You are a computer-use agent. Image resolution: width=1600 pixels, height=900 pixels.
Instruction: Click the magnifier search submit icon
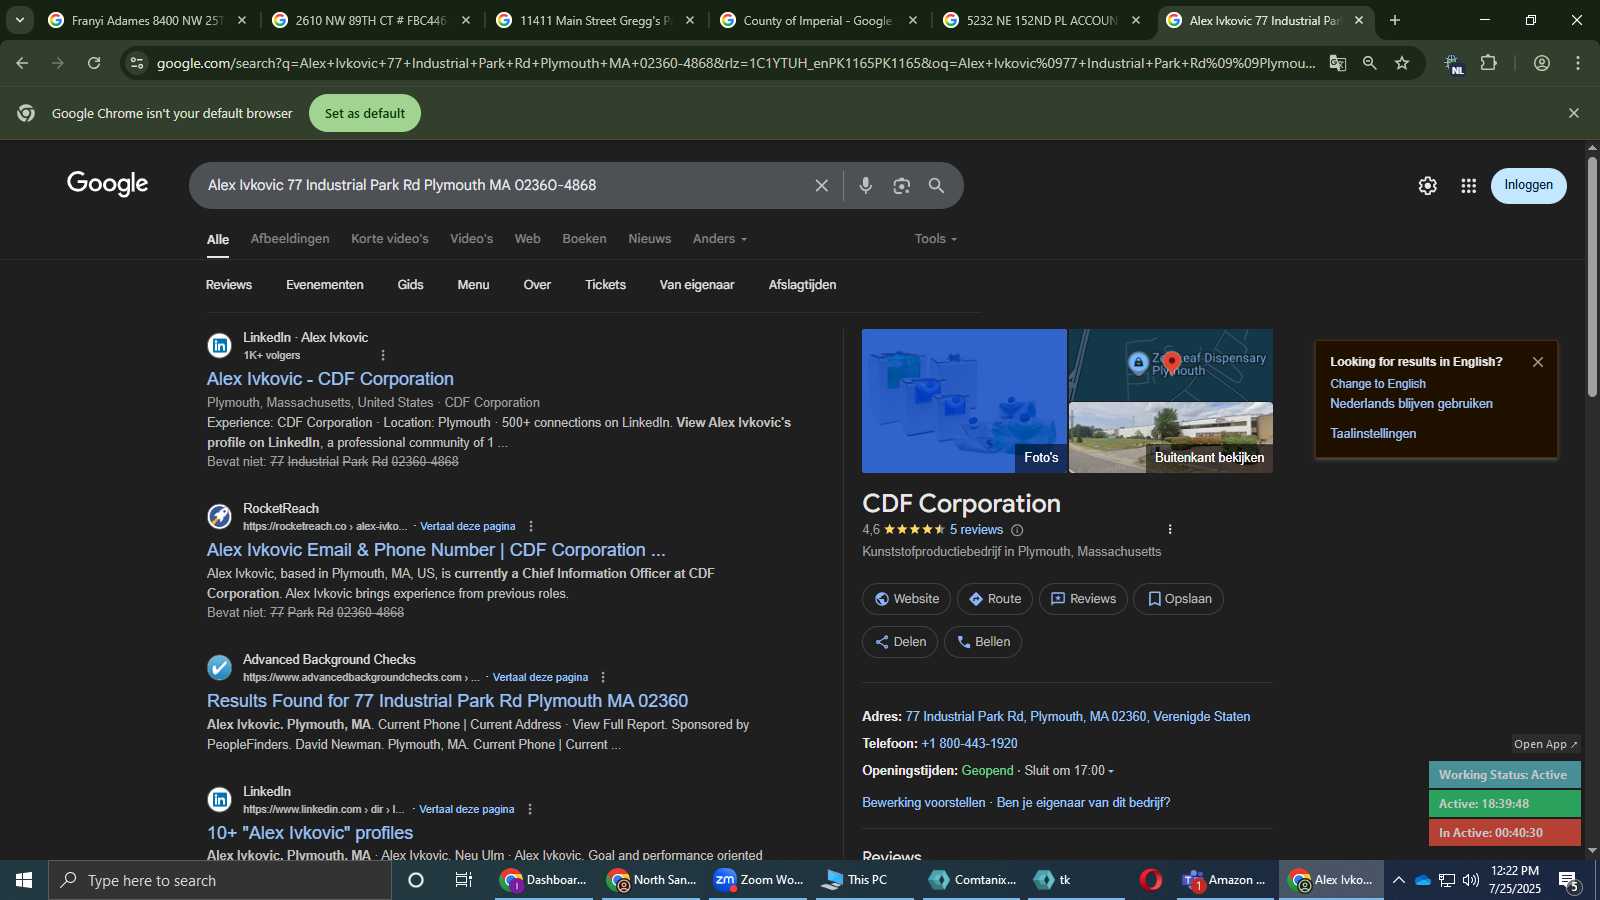(936, 186)
